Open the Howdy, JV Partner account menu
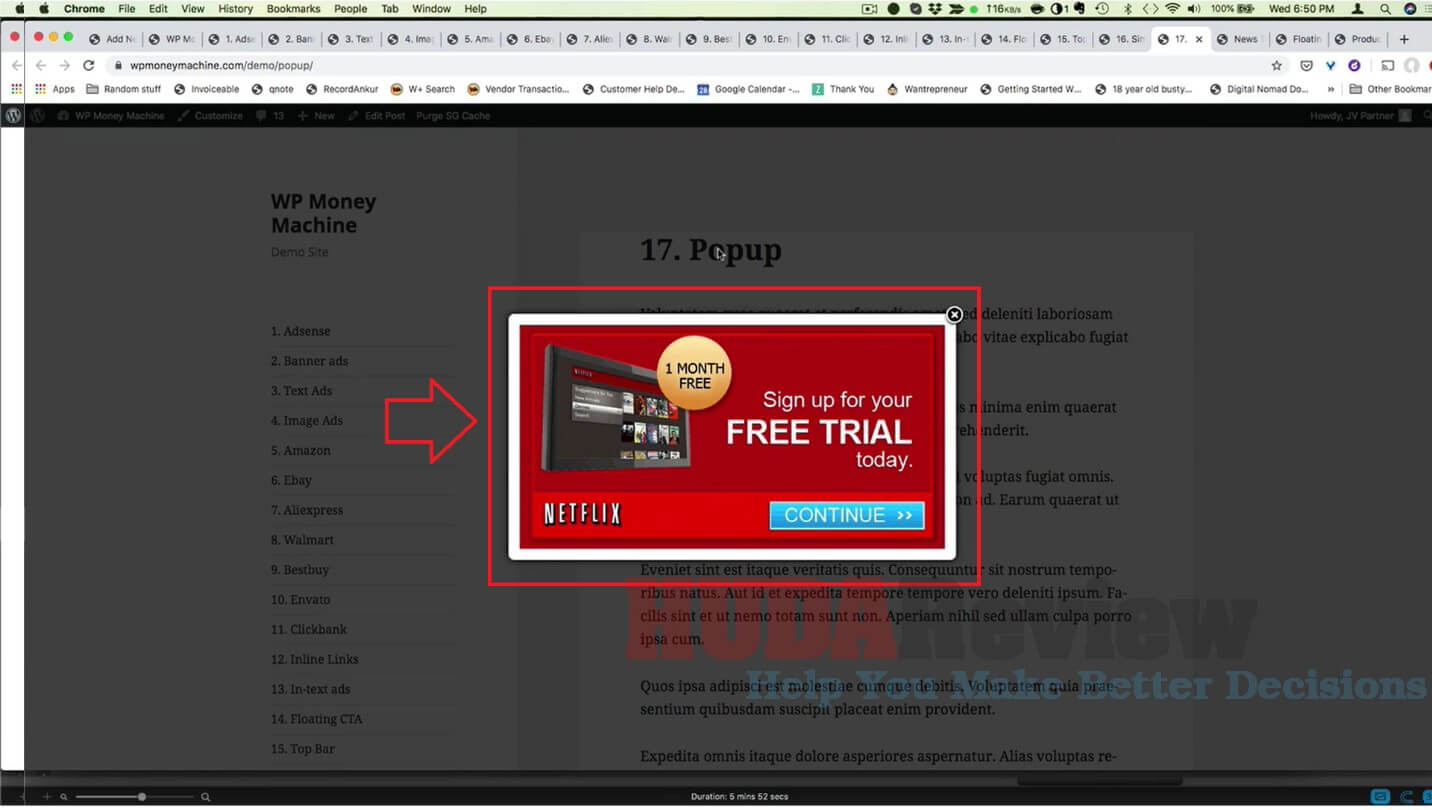This screenshot has height=810, width=1432. tap(1361, 116)
